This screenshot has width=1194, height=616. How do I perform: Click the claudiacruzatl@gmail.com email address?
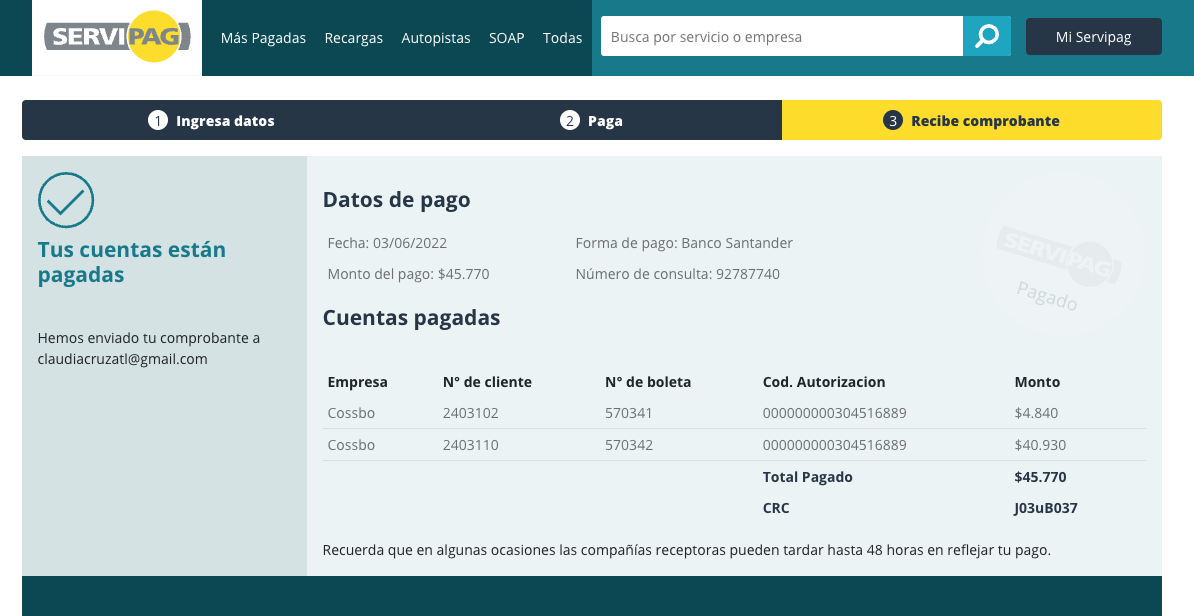(x=122, y=359)
